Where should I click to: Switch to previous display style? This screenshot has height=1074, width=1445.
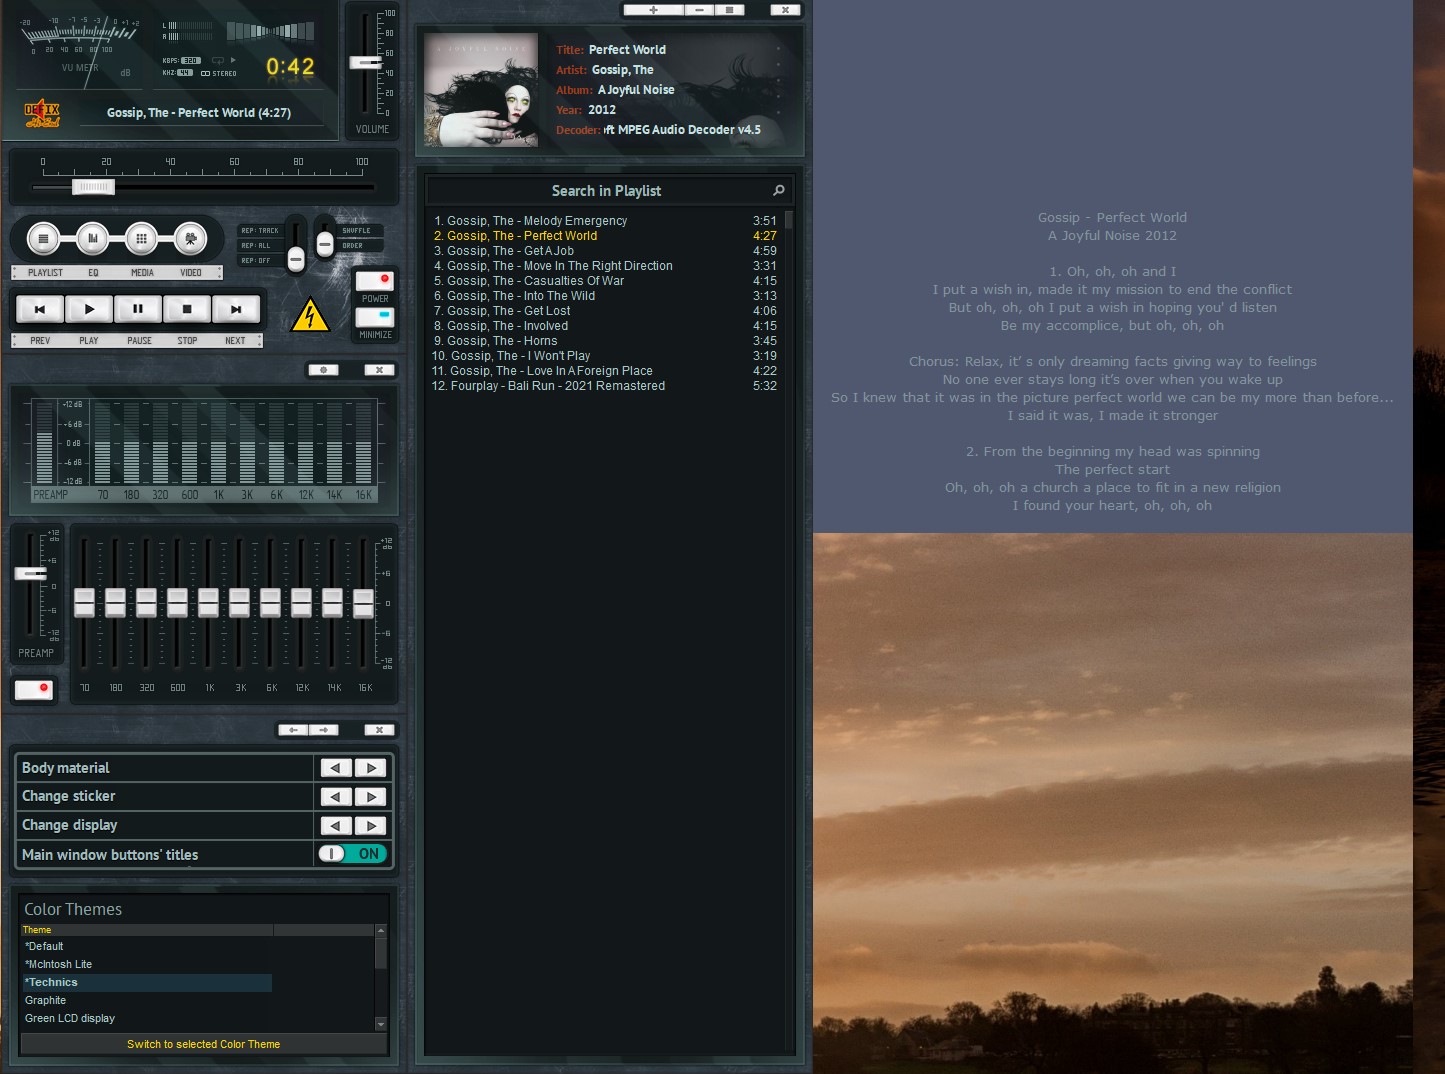(x=336, y=826)
